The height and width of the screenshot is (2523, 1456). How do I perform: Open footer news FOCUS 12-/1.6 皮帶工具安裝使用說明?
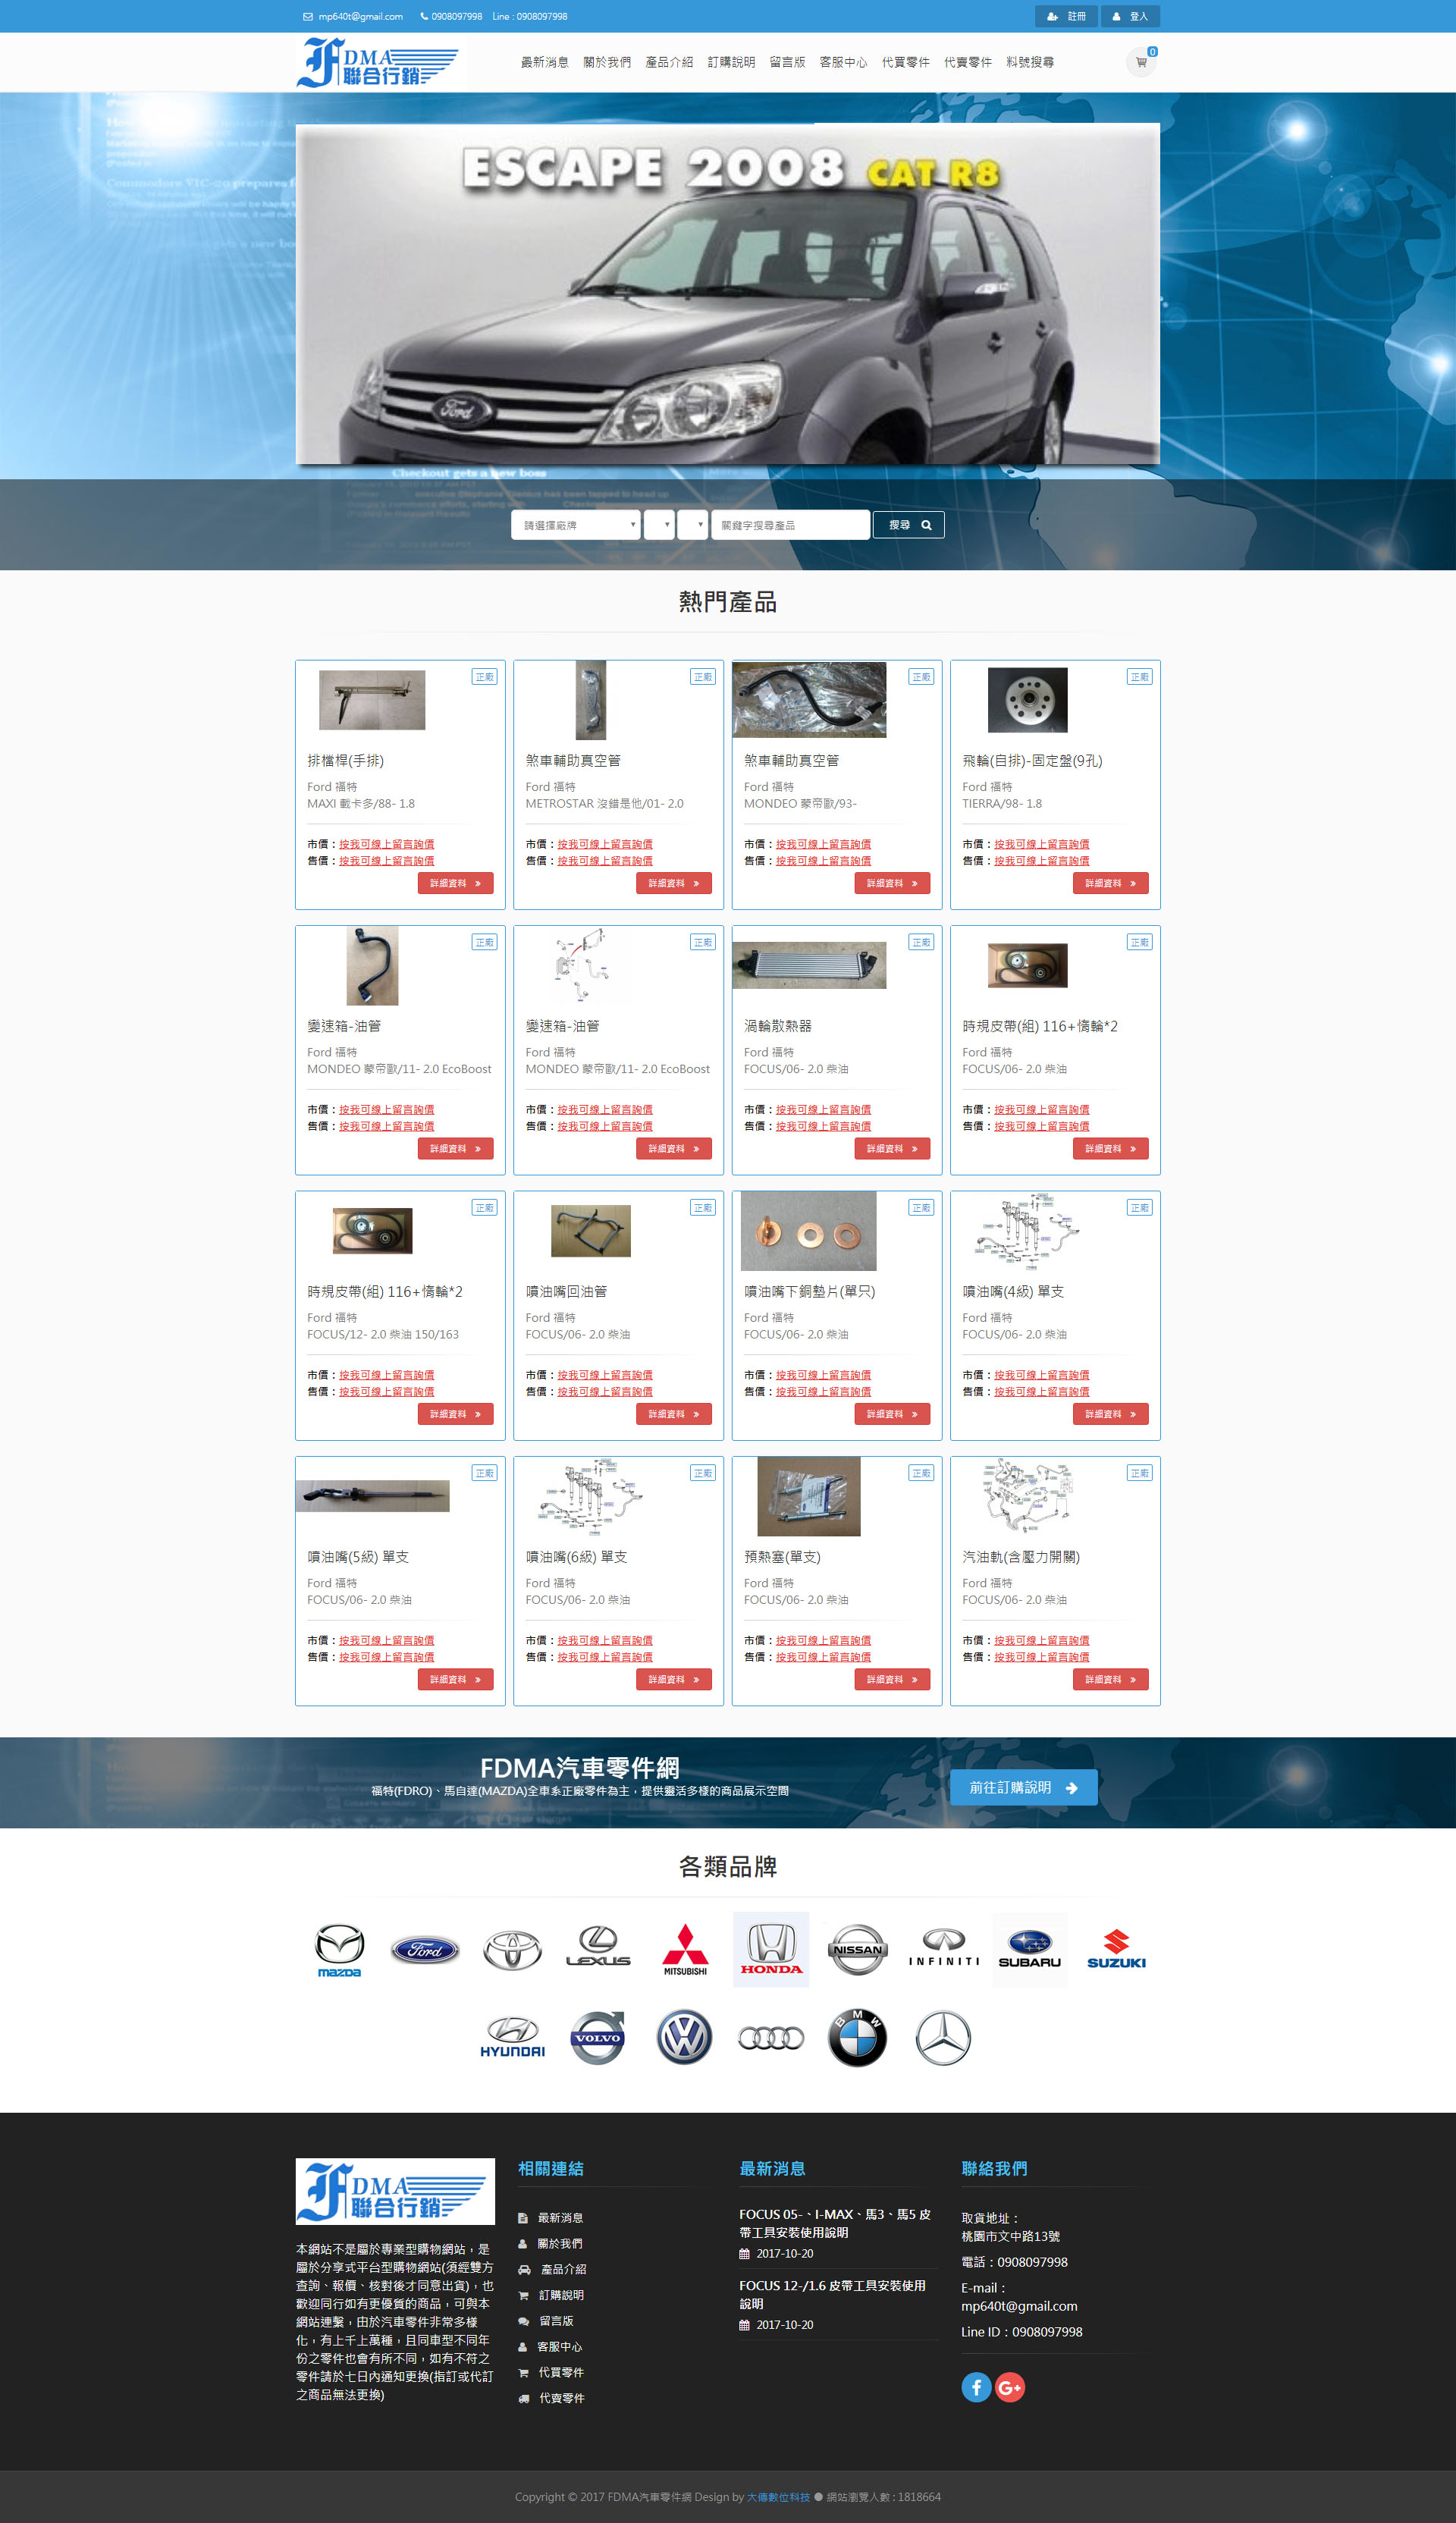pyautogui.click(x=832, y=2294)
